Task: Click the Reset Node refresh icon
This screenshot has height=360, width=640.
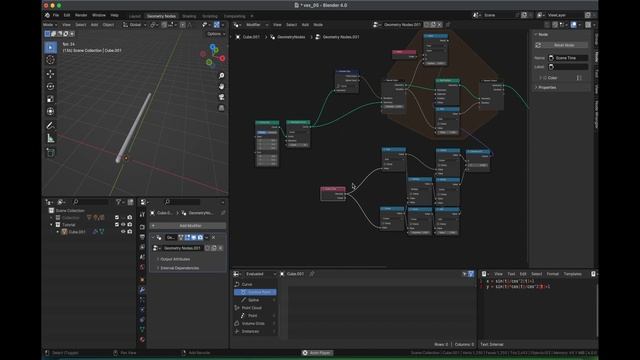Action: click(x=538, y=45)
